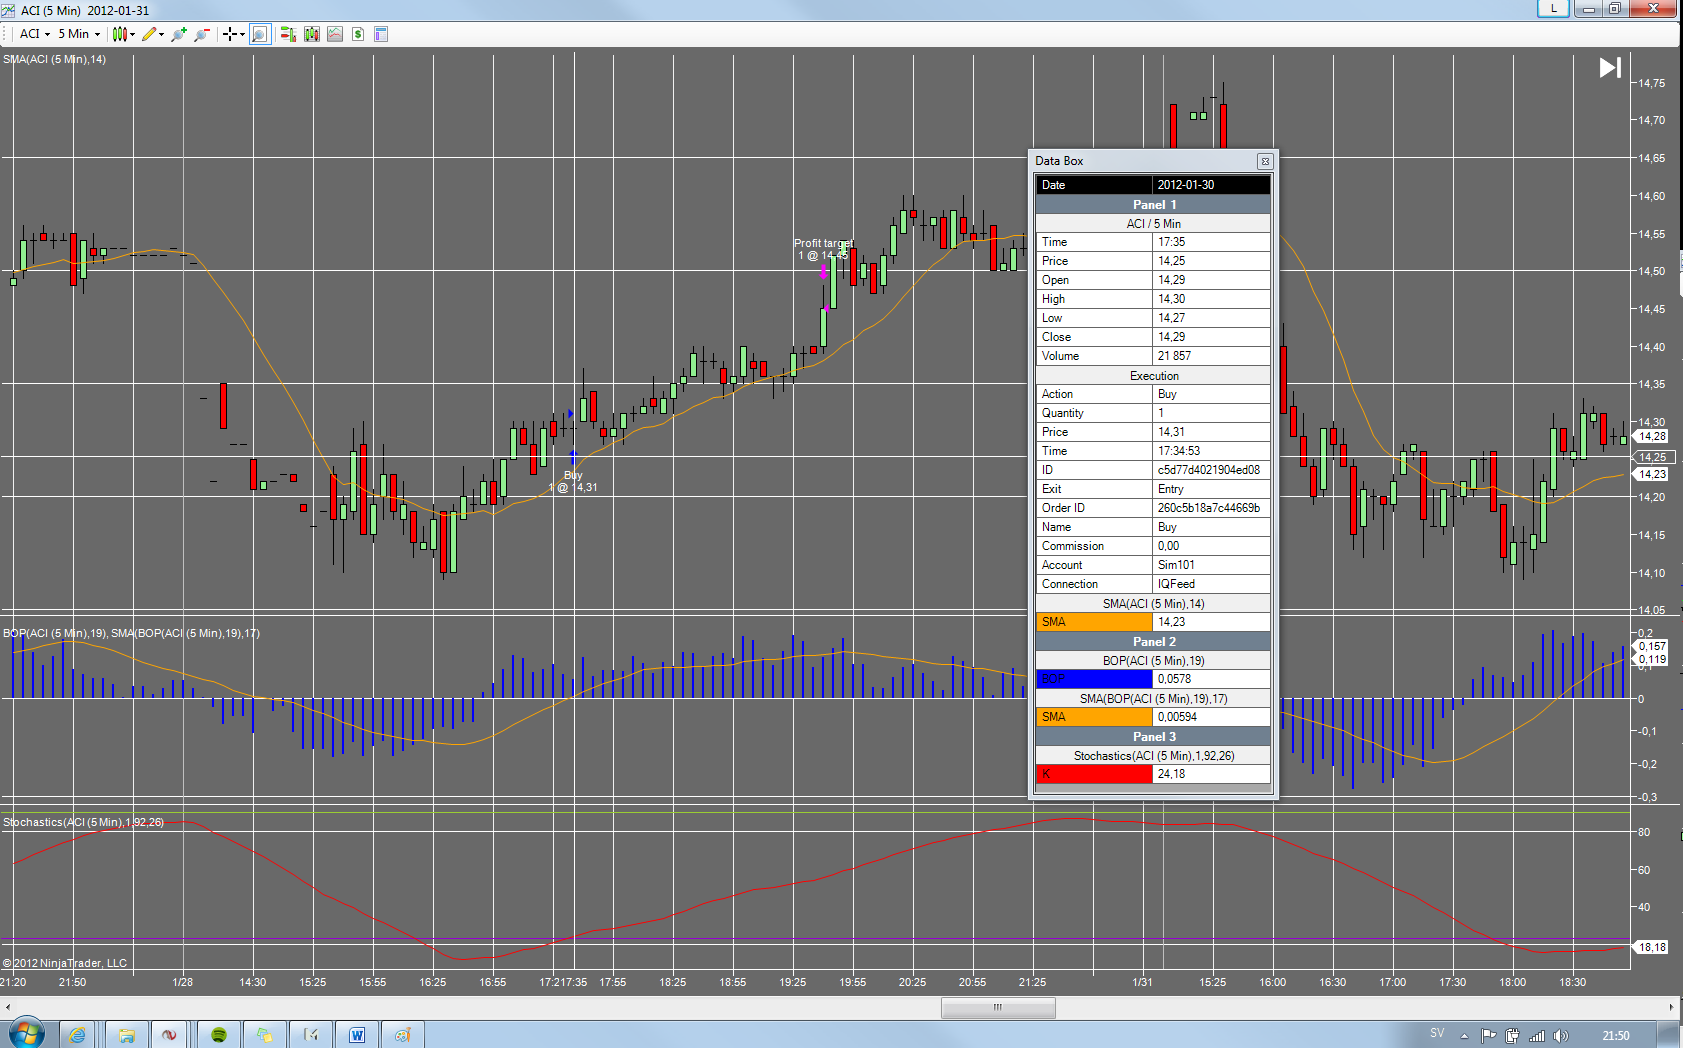The height and width of the screenshot is (1048, 1683).
Task: Toggle the Data Box toolbar button
Action: (x=259, y=34)
